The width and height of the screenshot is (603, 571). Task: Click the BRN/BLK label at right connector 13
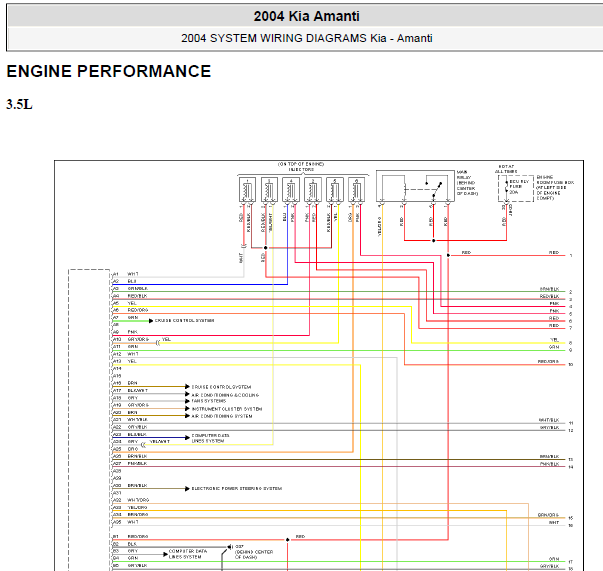coord(550,457)
